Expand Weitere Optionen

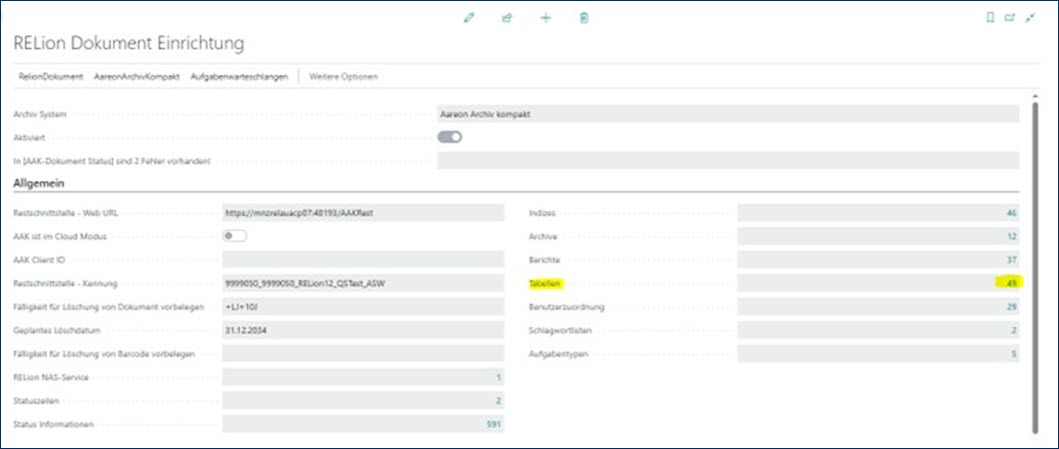(x=343, y=77)
